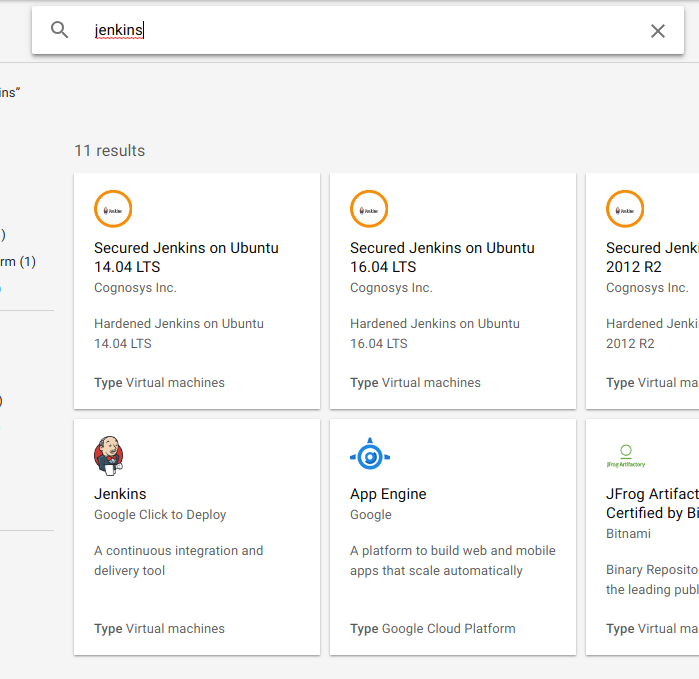Click the 2012 R2 card's Cognosys logo
The image size is (699, 679).
click(x=625, y=209)
